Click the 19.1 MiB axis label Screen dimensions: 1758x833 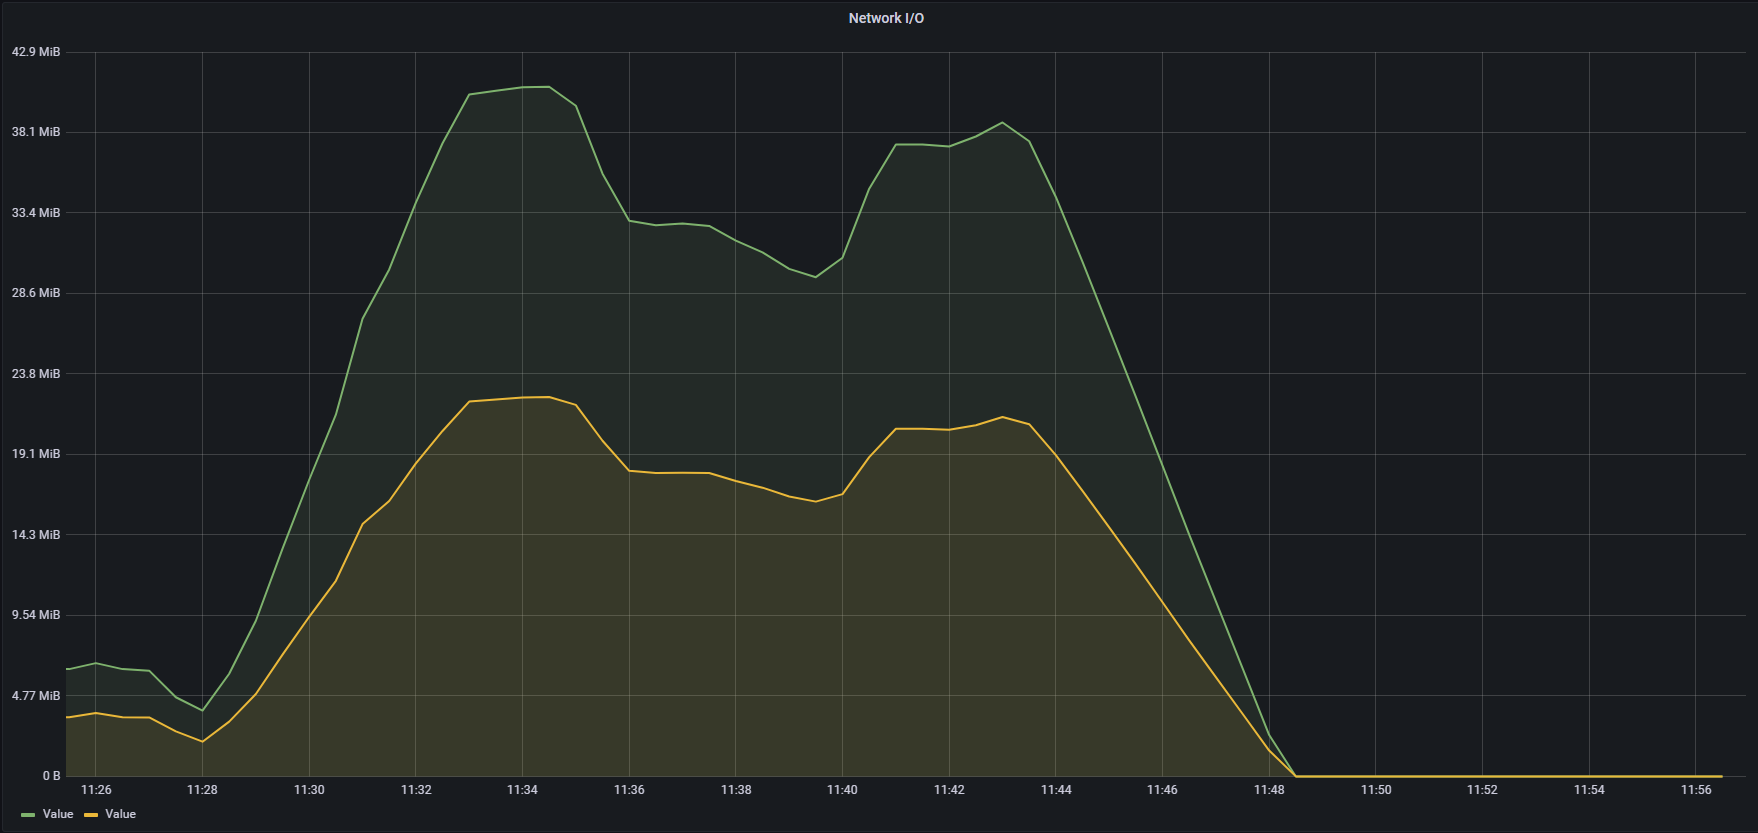click(36, 454)
